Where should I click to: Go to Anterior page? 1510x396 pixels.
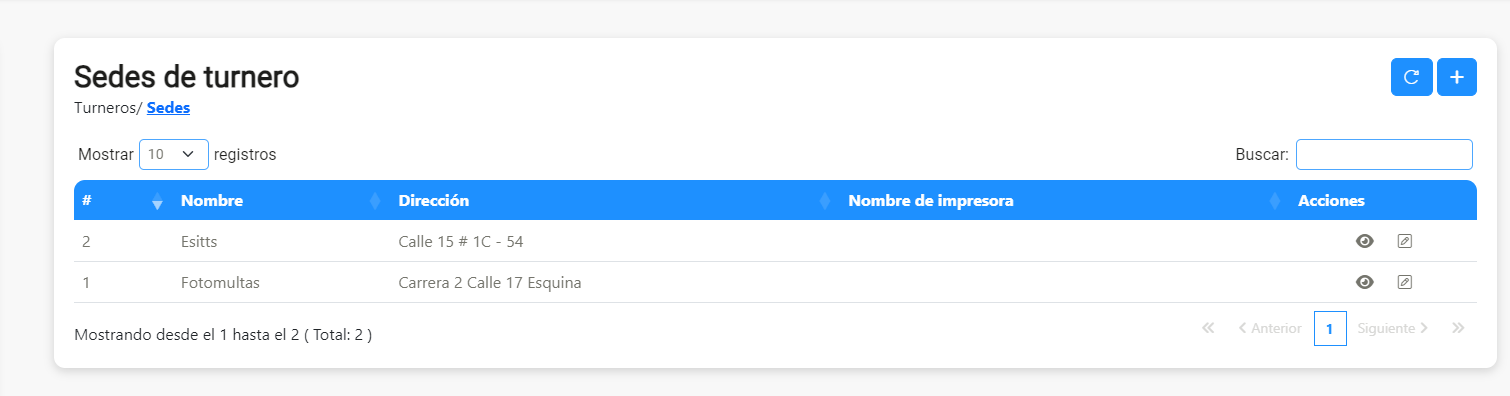tap(1270, 328)
